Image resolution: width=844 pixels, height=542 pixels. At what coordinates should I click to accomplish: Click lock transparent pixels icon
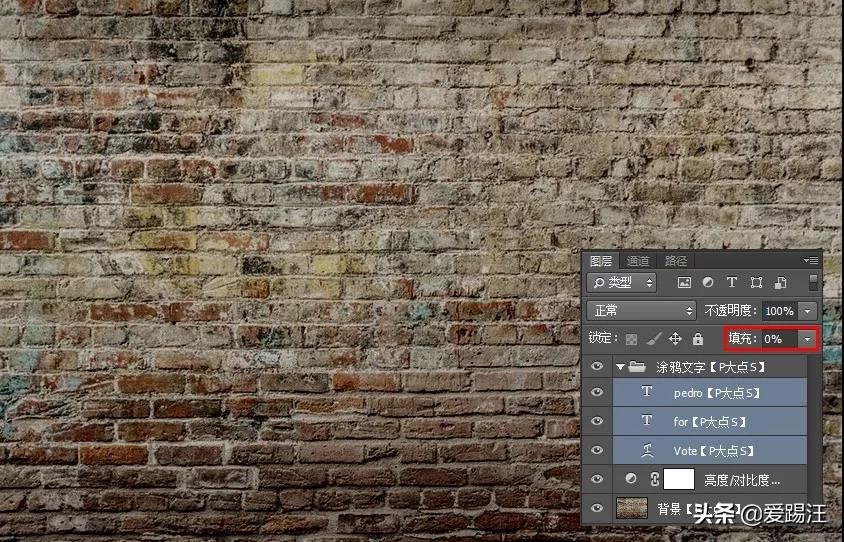(632, 339)
